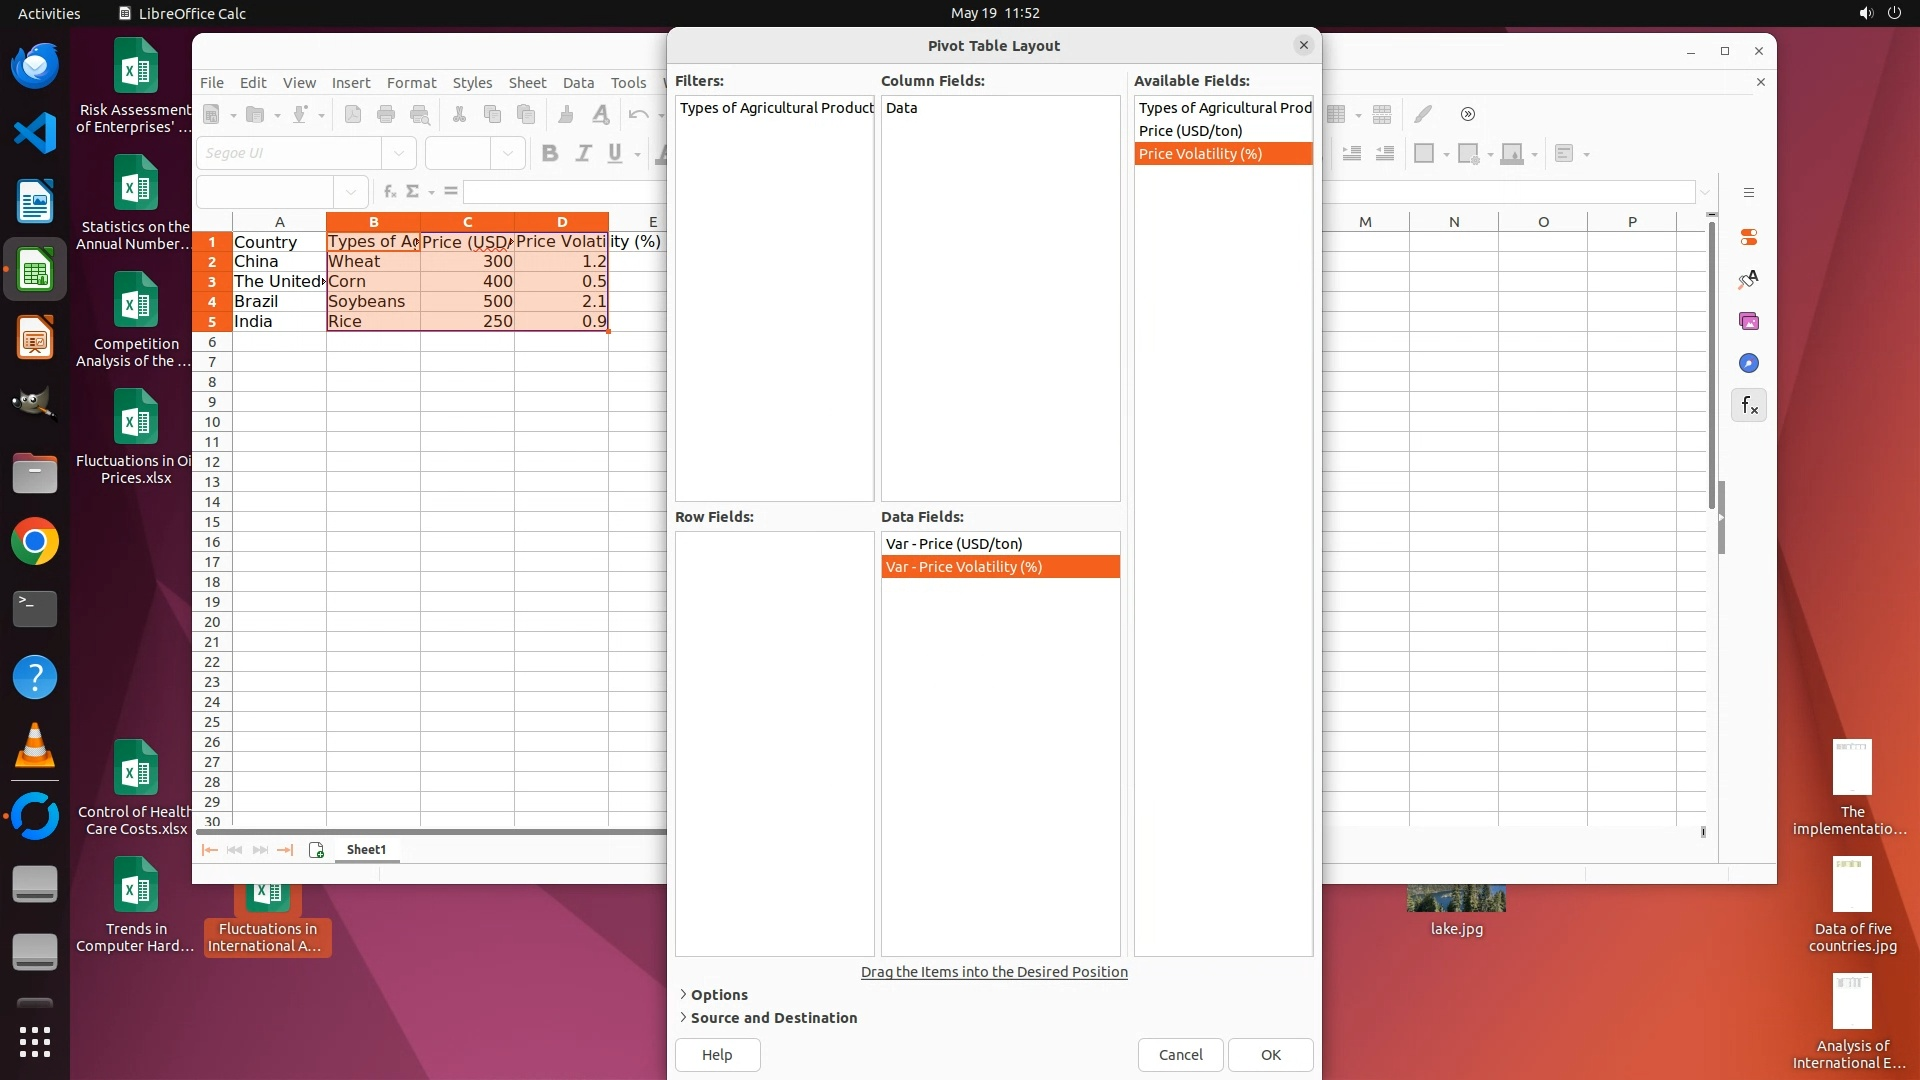
Task: Expand the Source and Destination section
Action: [x=772, y=1018]
